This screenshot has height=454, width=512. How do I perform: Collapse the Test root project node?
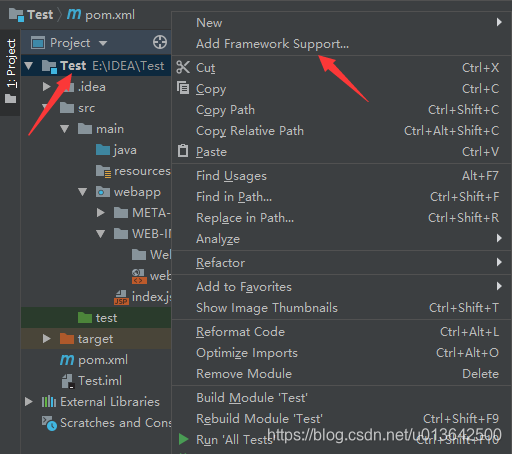click(29, 66)
